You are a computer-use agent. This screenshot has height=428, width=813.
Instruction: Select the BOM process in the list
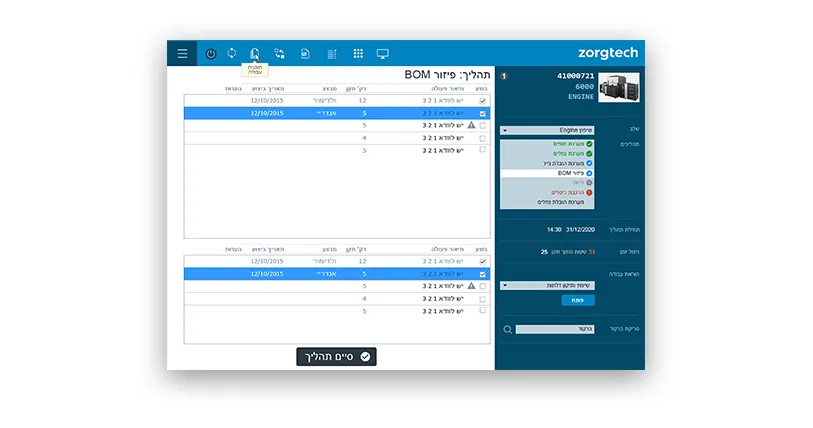coord(547,173)
